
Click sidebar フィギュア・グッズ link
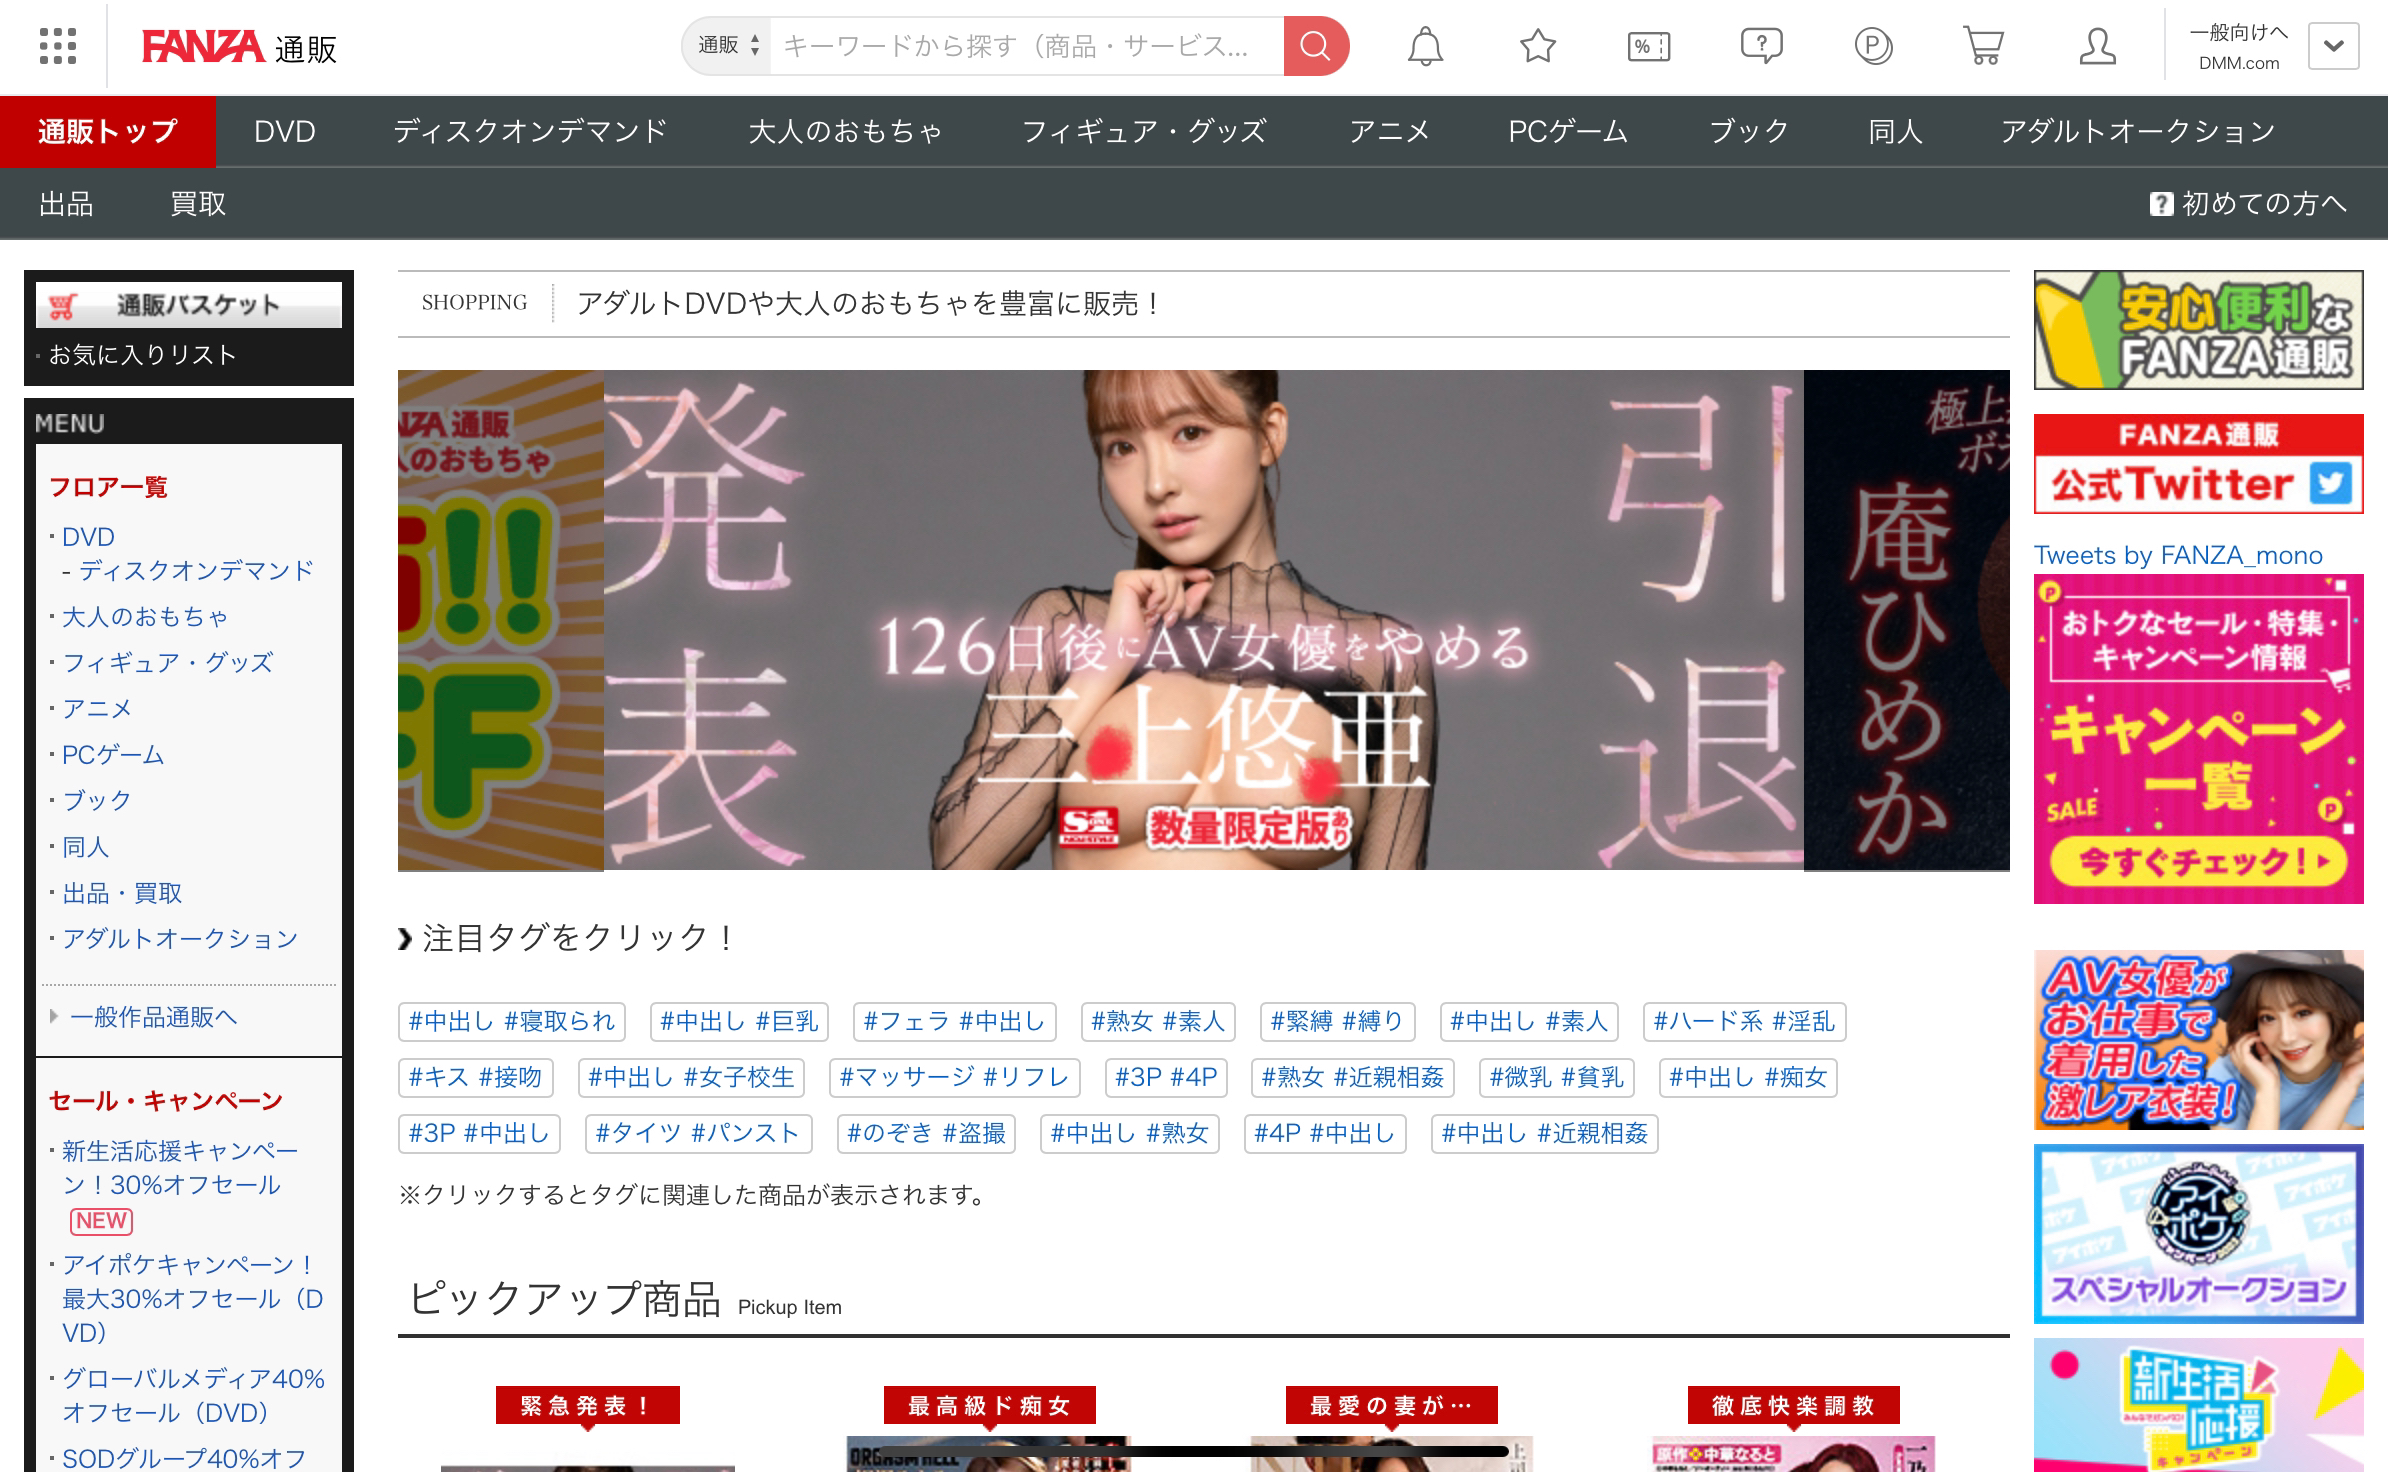[168, 662]
